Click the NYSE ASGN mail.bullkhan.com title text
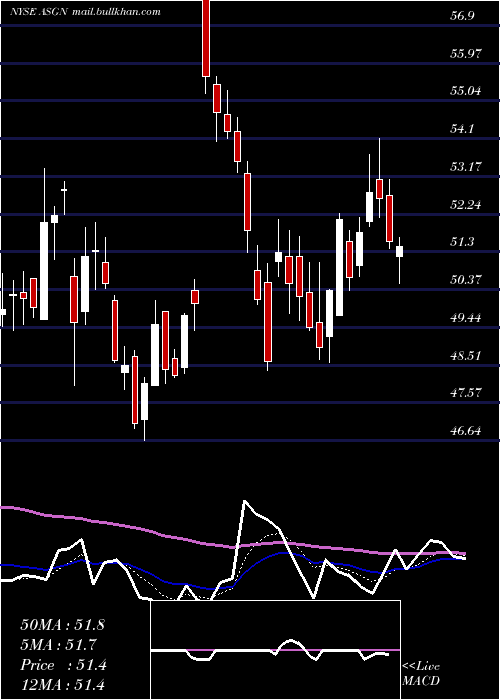The width and height of the screenshot is (500, 700). [85, 12]
